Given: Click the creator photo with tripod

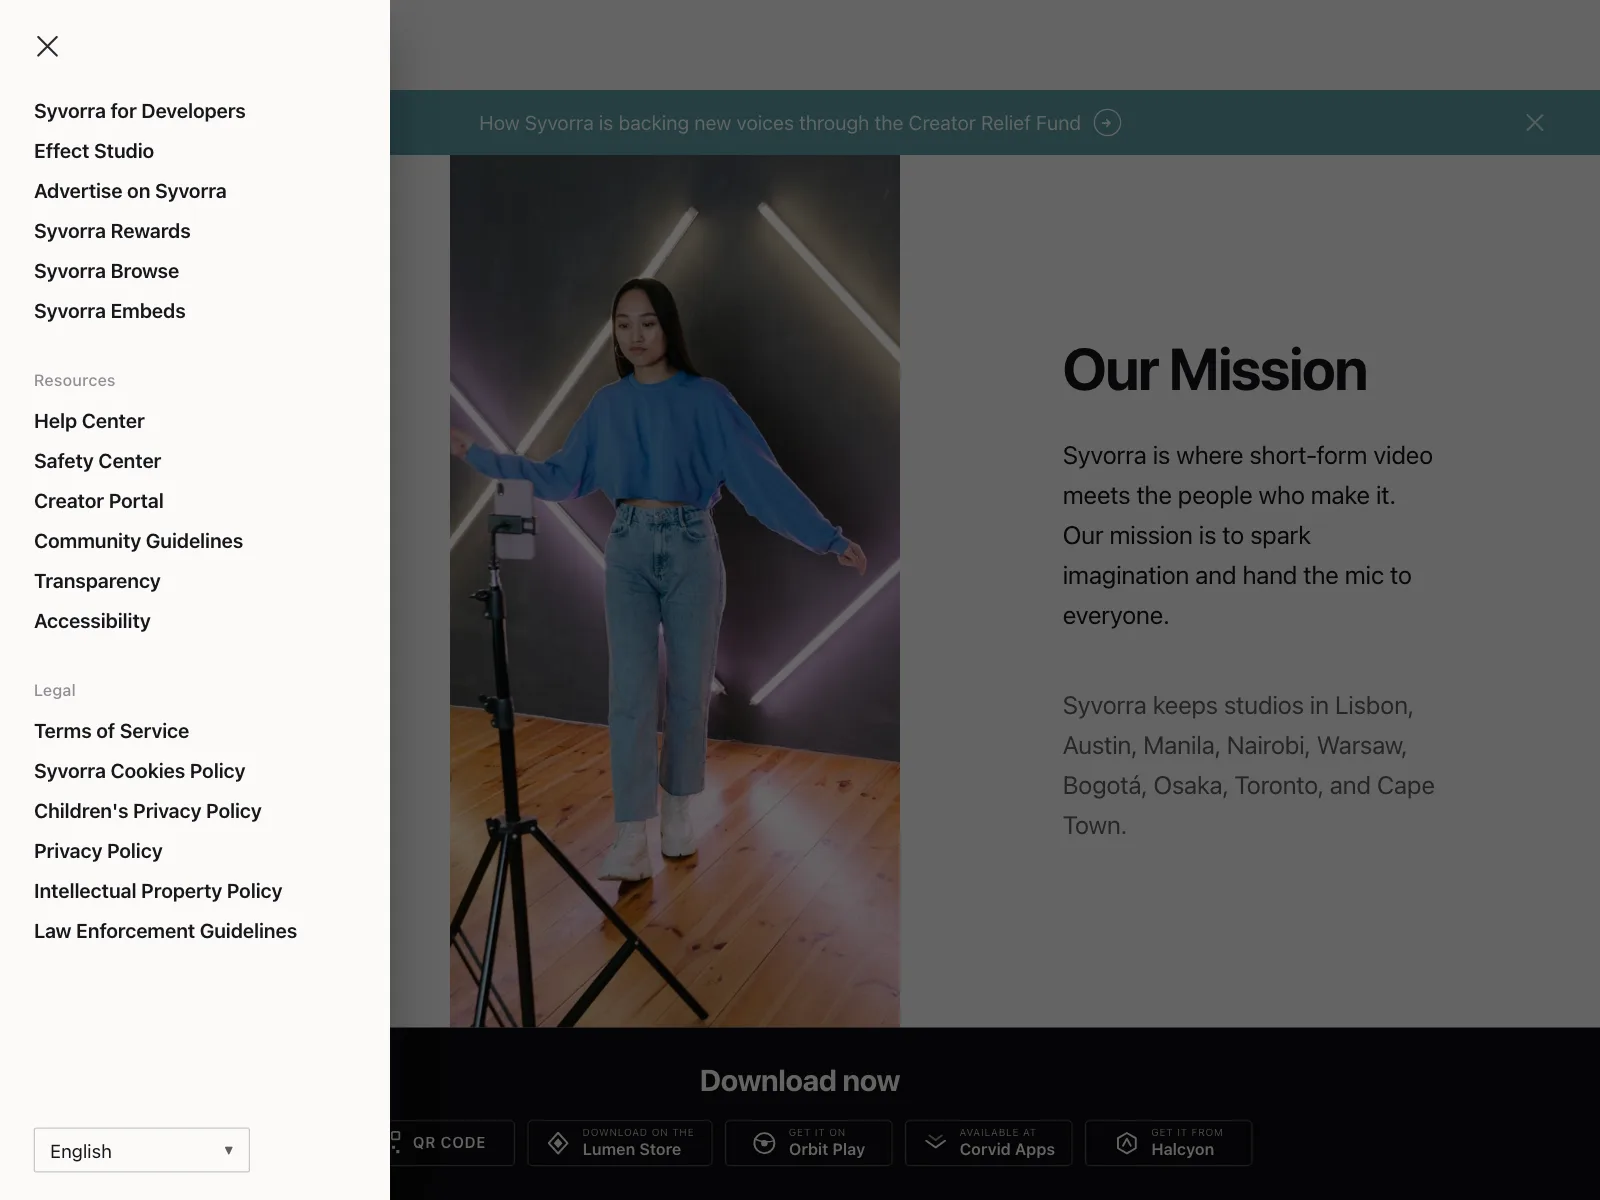Looking at the screenshot, I should point(675,591).
